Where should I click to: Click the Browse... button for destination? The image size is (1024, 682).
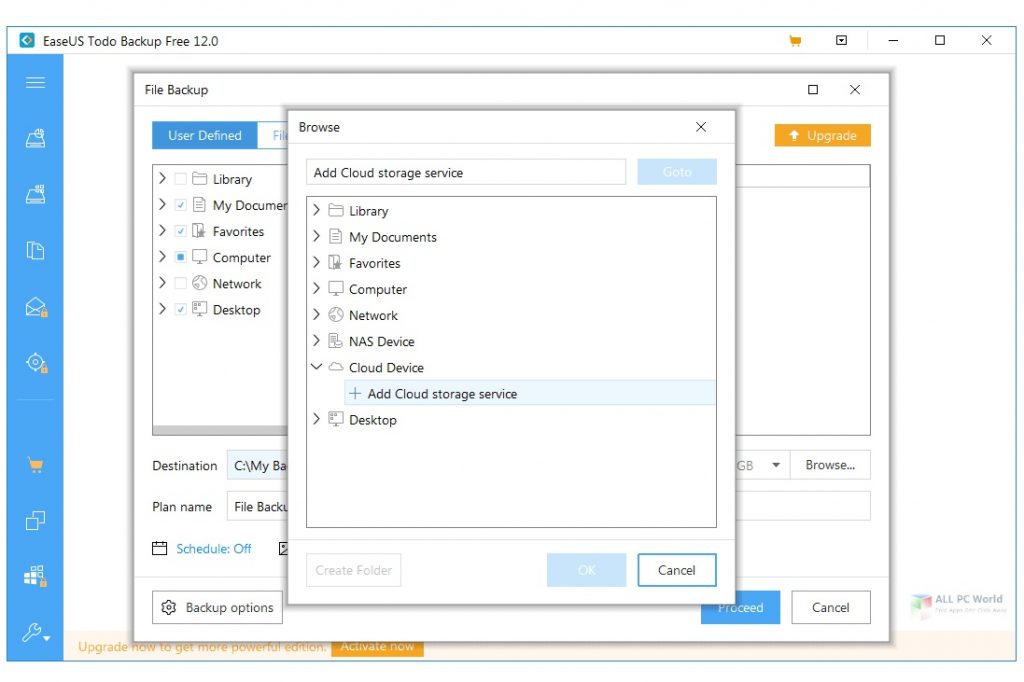(x=830, y=465)
